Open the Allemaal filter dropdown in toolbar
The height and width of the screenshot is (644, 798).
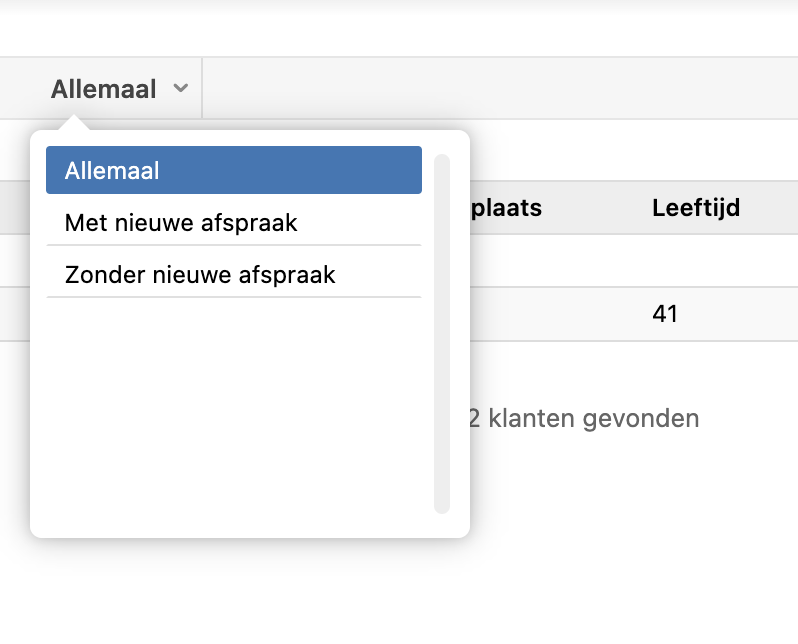pos(104,89)
